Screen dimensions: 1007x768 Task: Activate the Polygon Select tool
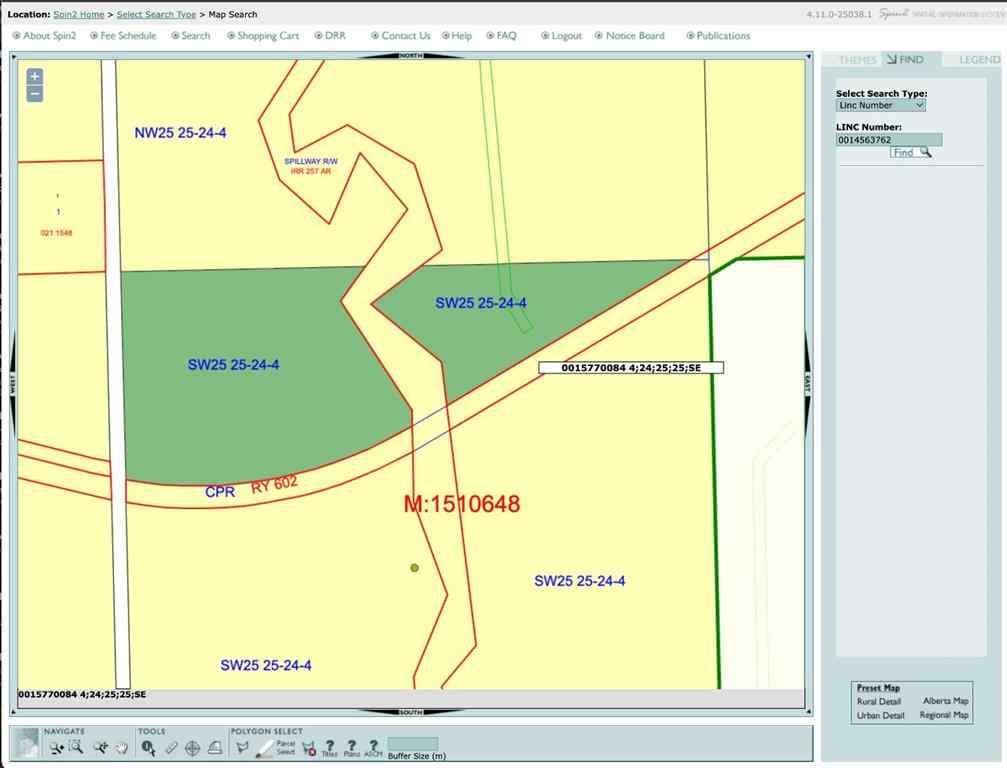(x=241, y=747)
